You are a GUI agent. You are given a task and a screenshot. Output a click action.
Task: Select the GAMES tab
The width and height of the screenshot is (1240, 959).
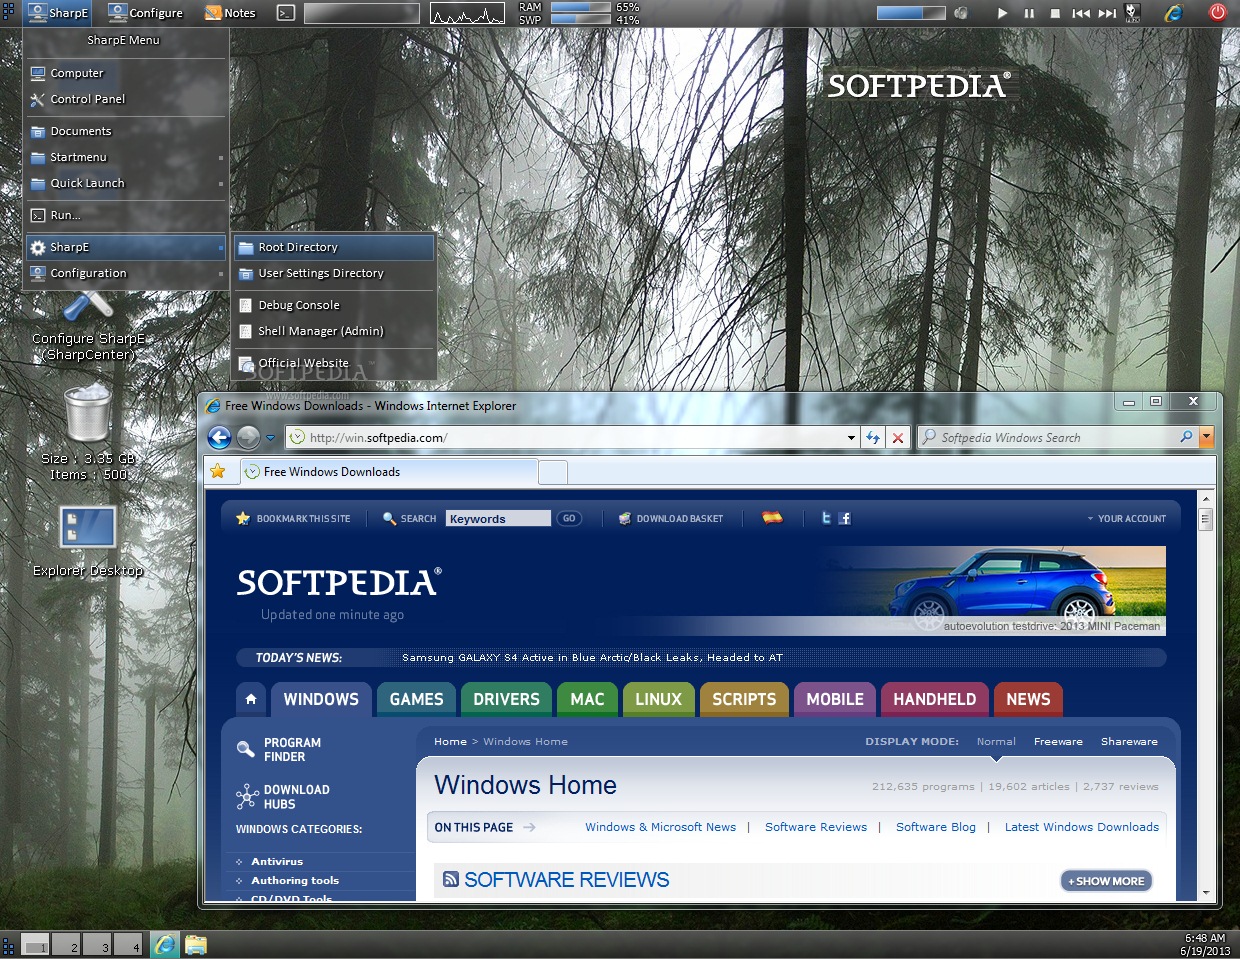[417, 699]
